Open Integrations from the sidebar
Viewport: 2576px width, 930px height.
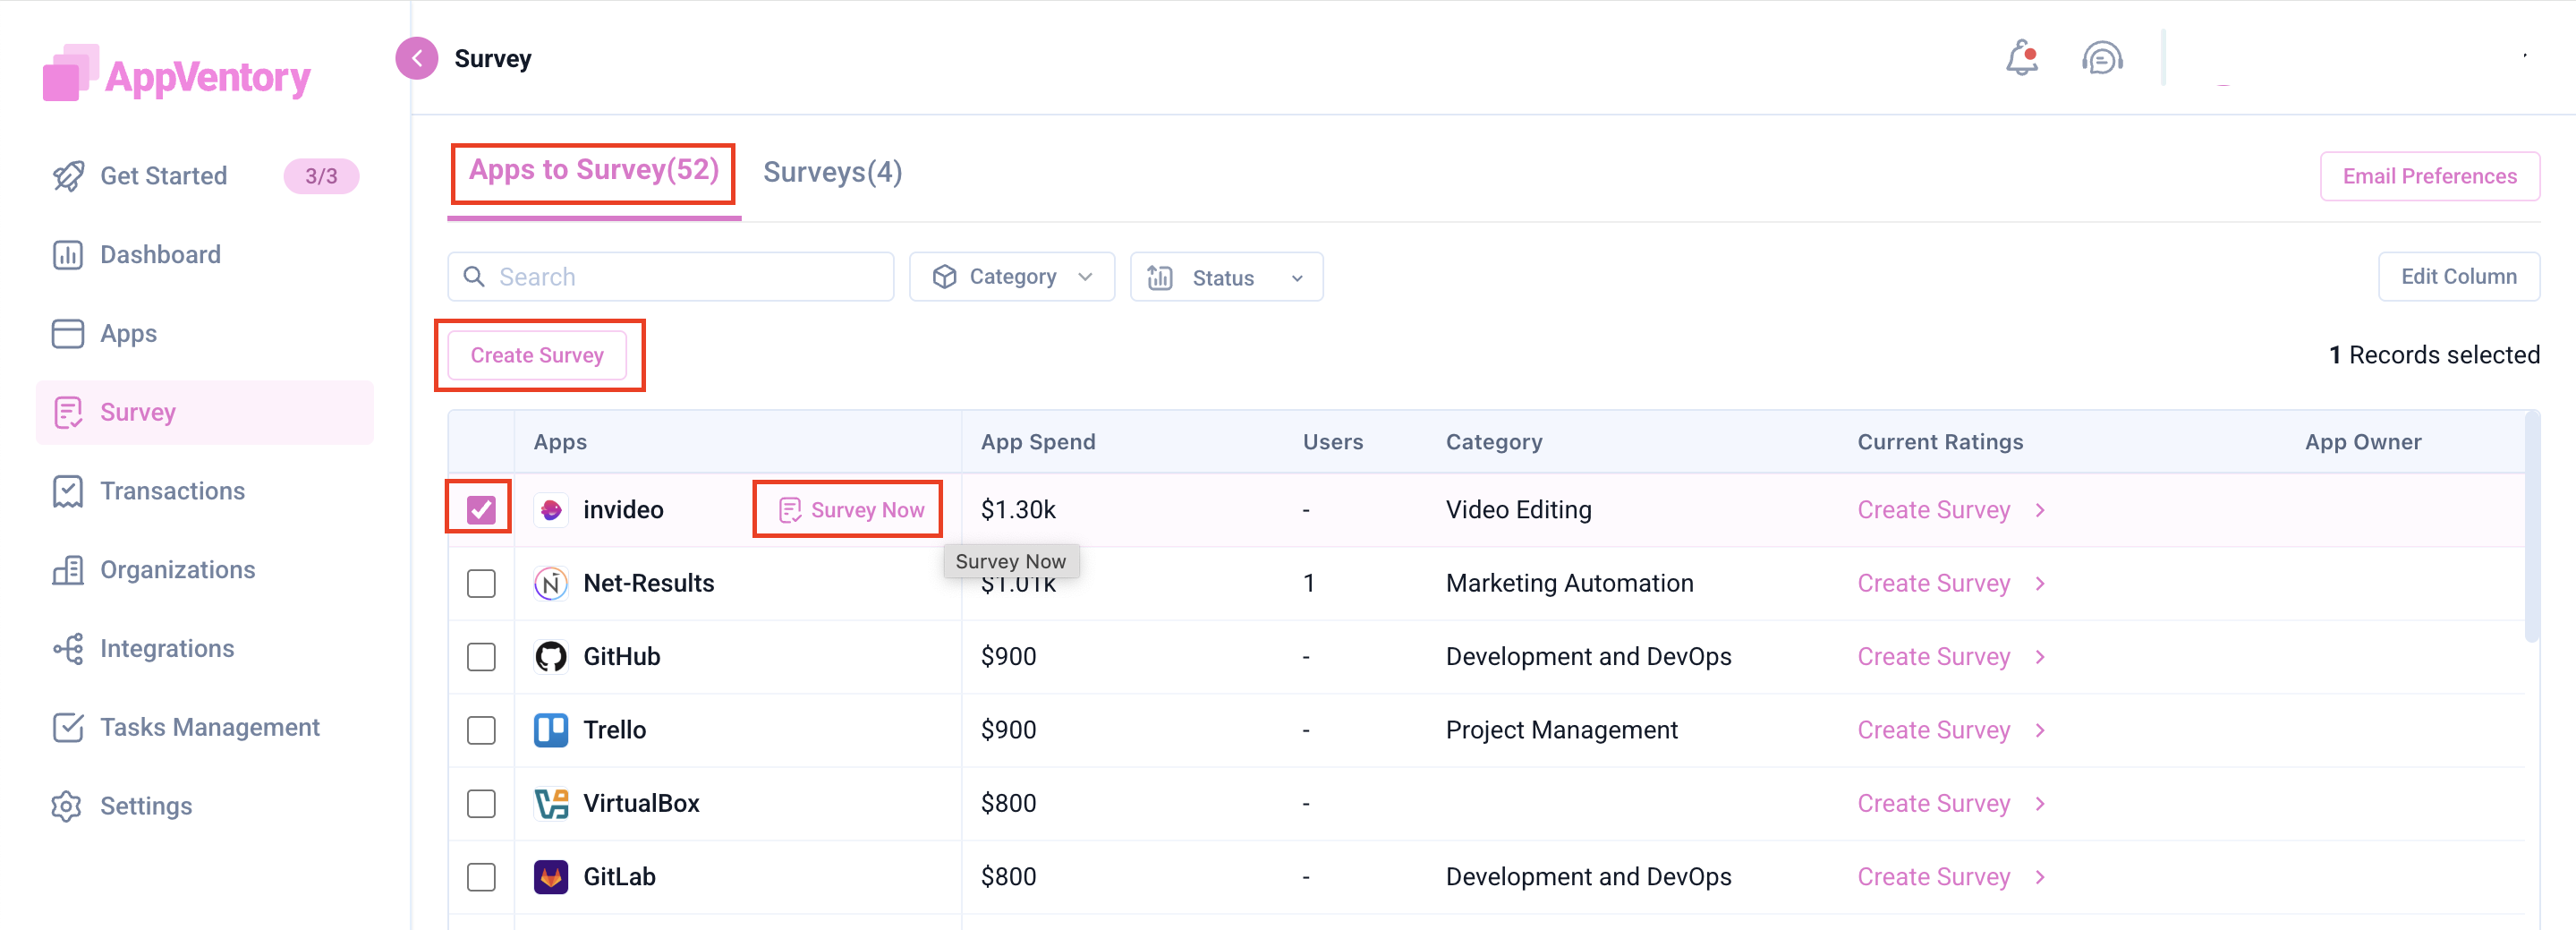click(167, 649)
